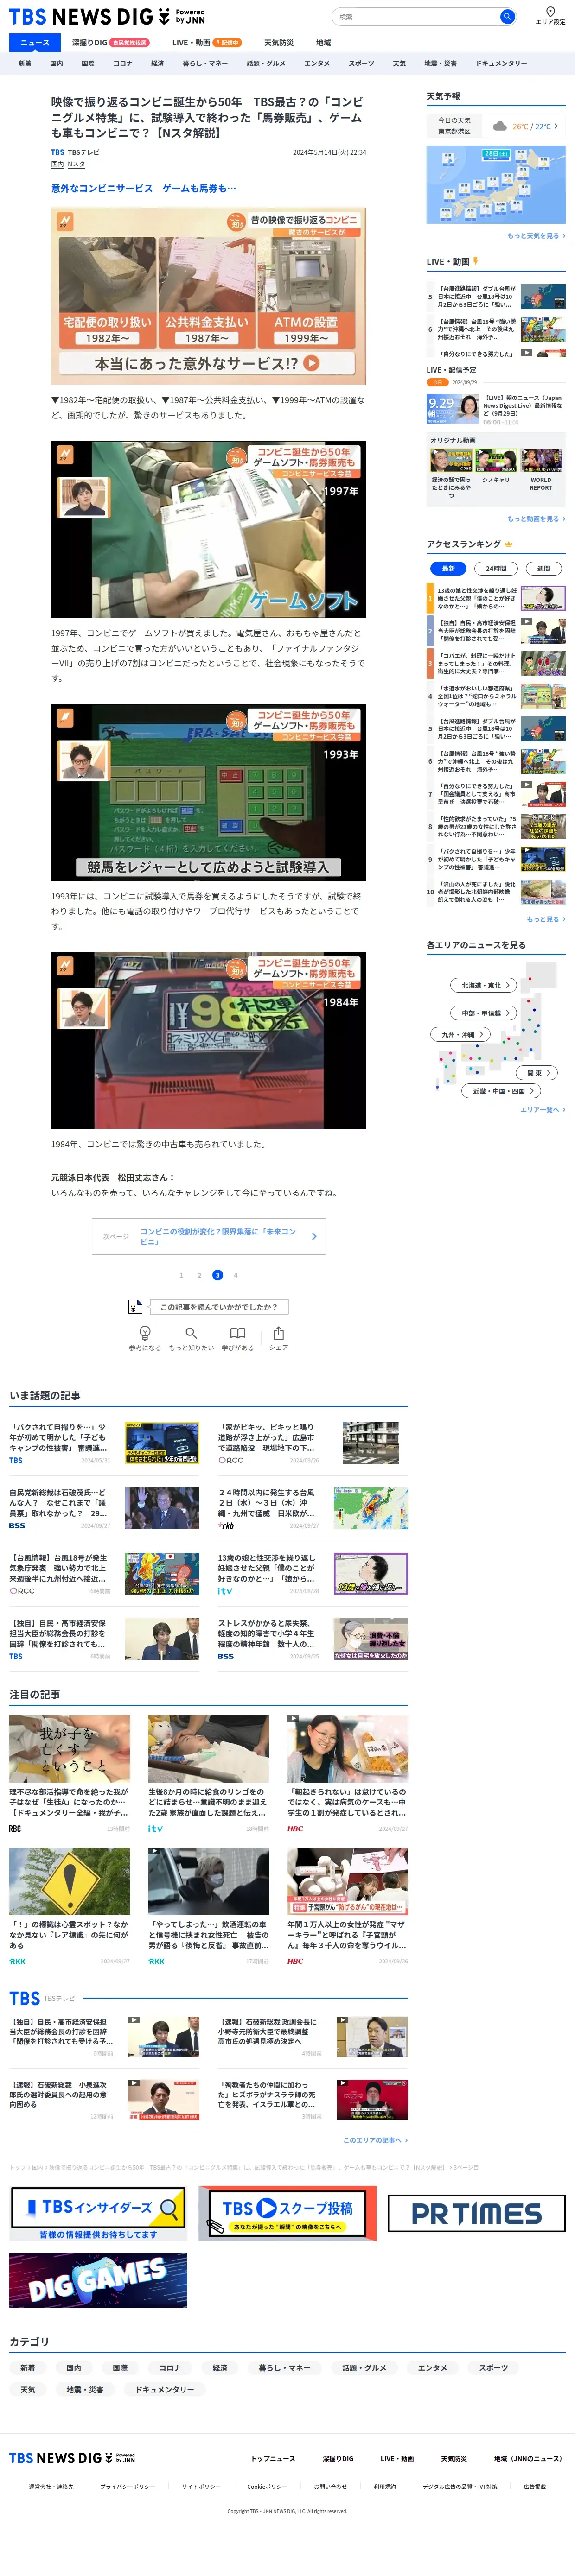Click もっと見る under the access ranking
The height and width of the screenshot is (2576, 575).
click(546, 919)
